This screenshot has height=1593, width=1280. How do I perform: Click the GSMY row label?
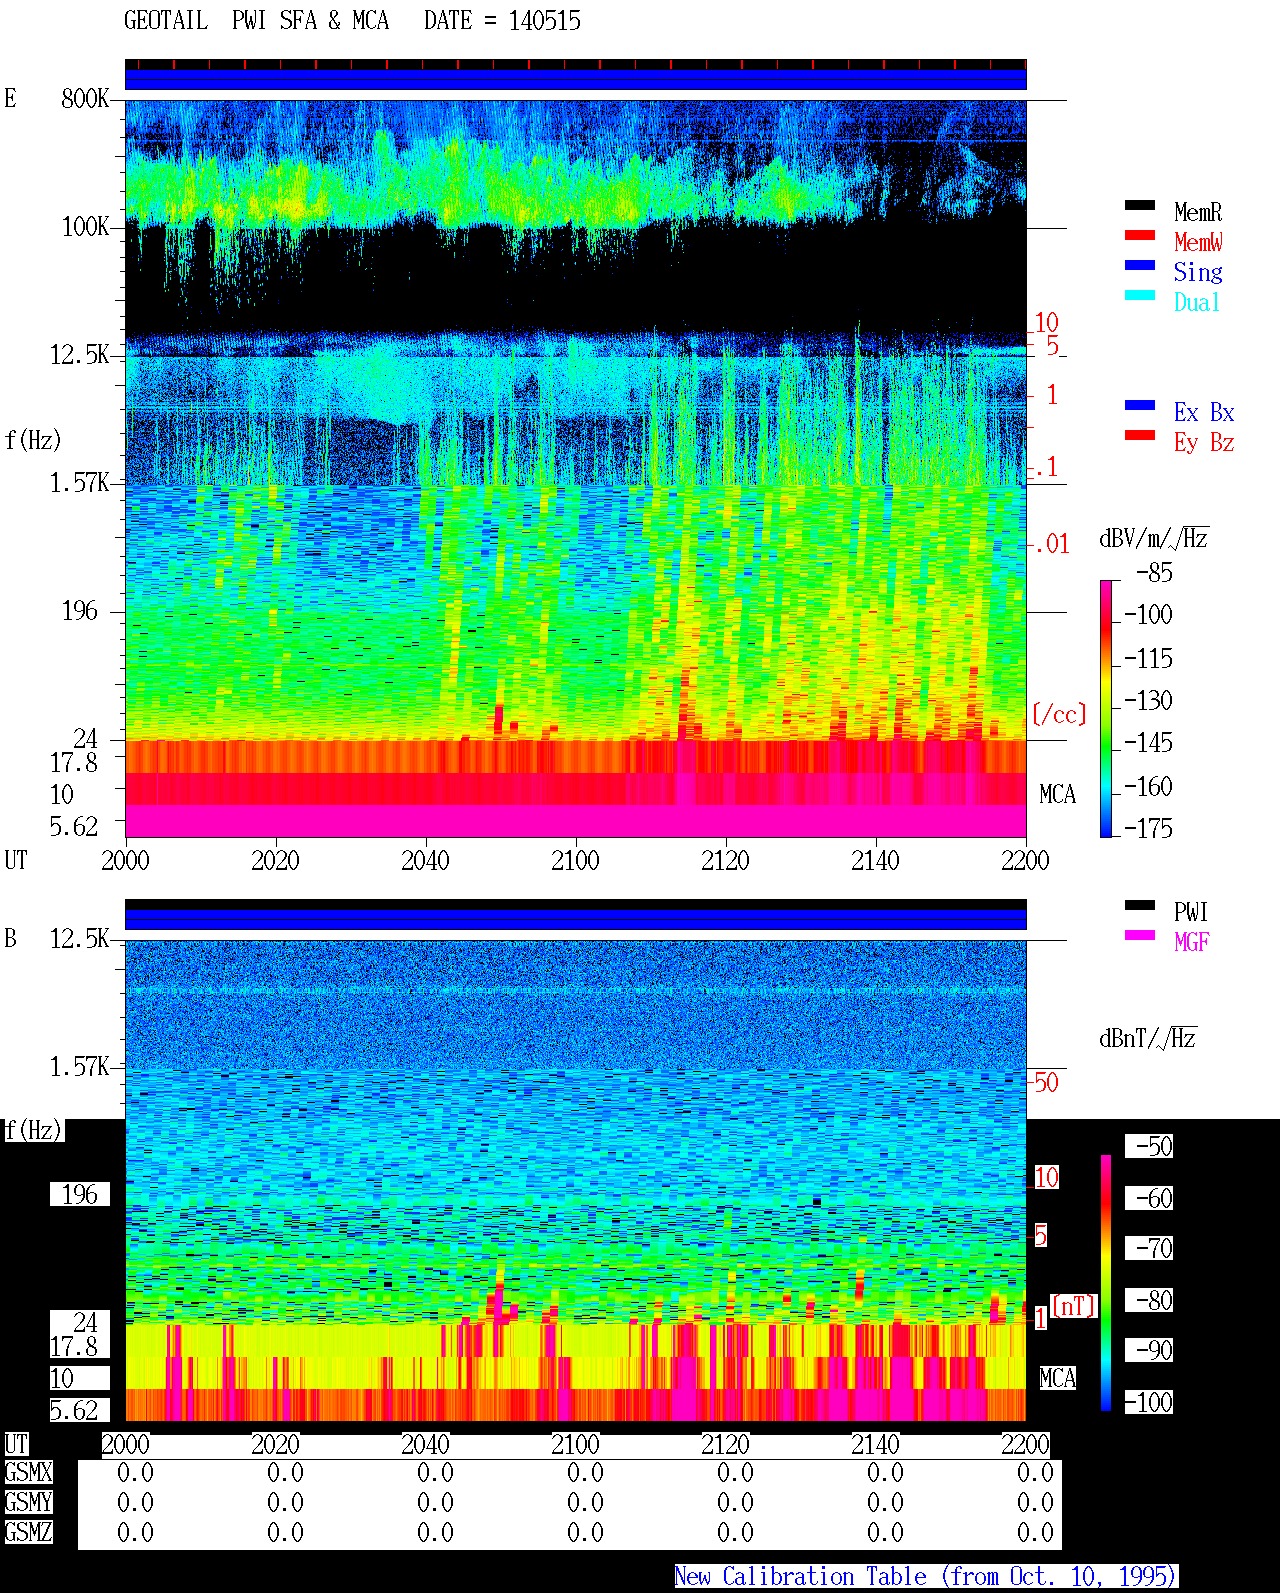[28, 1502]
